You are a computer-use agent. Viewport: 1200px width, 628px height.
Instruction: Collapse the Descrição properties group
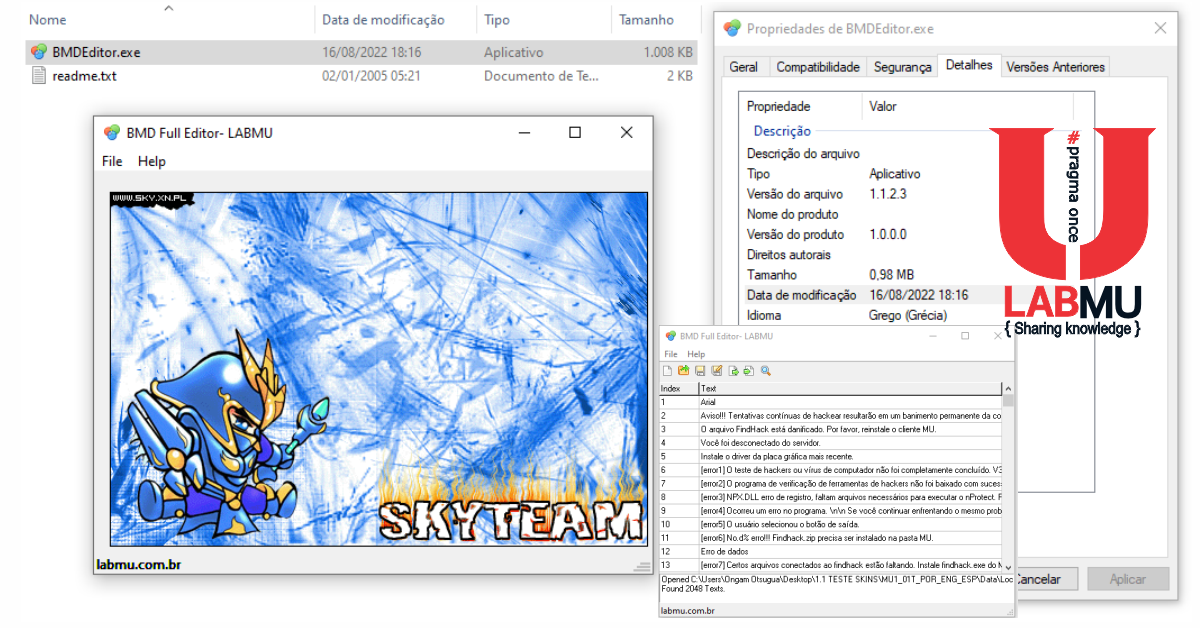782,131
